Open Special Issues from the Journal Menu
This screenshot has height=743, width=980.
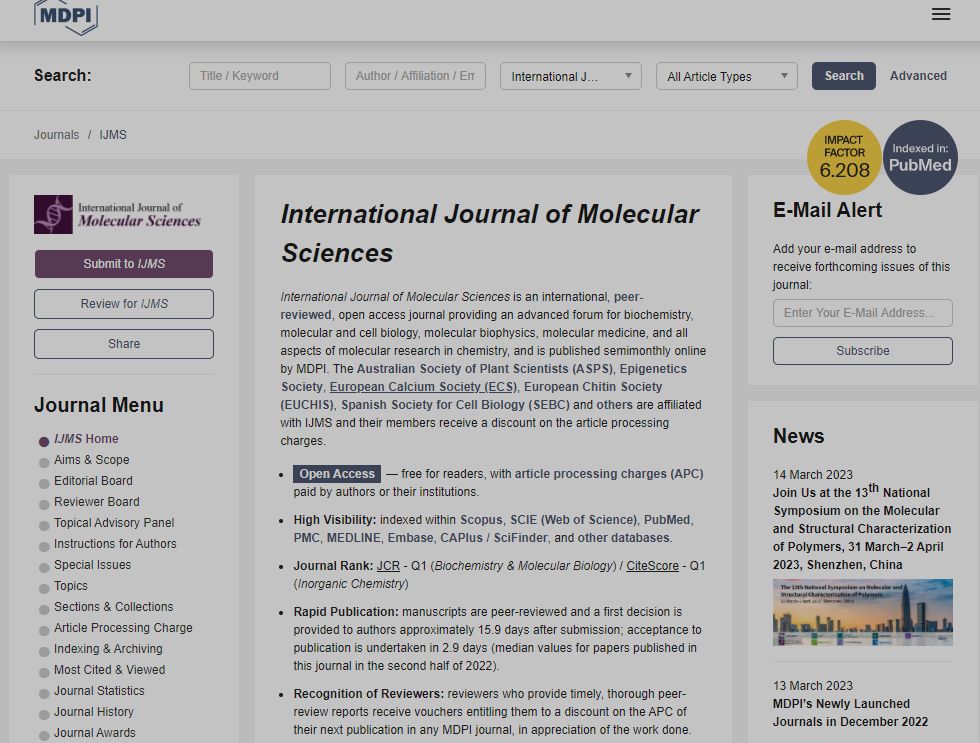coord(91,565)
